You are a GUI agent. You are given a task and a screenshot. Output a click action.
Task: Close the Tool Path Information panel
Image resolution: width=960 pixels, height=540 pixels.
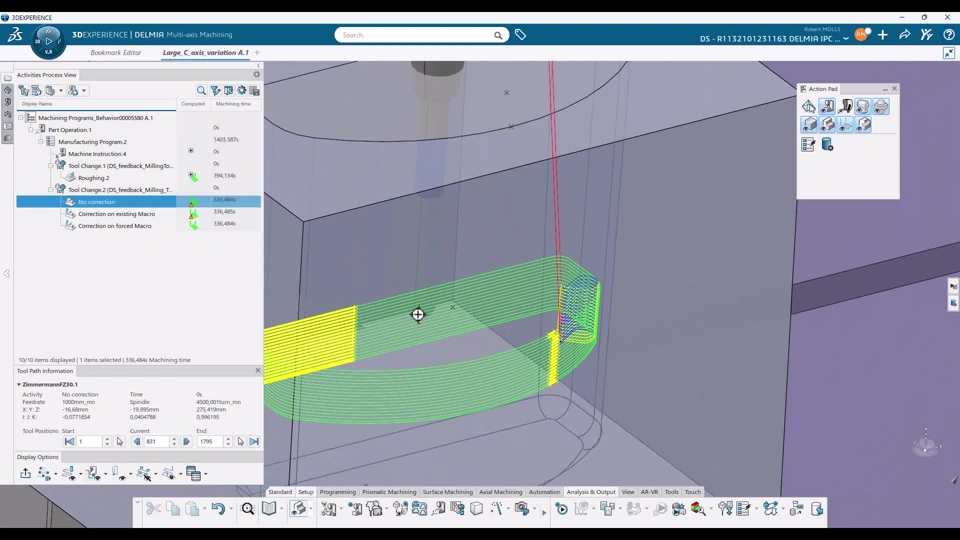(257, 371)
